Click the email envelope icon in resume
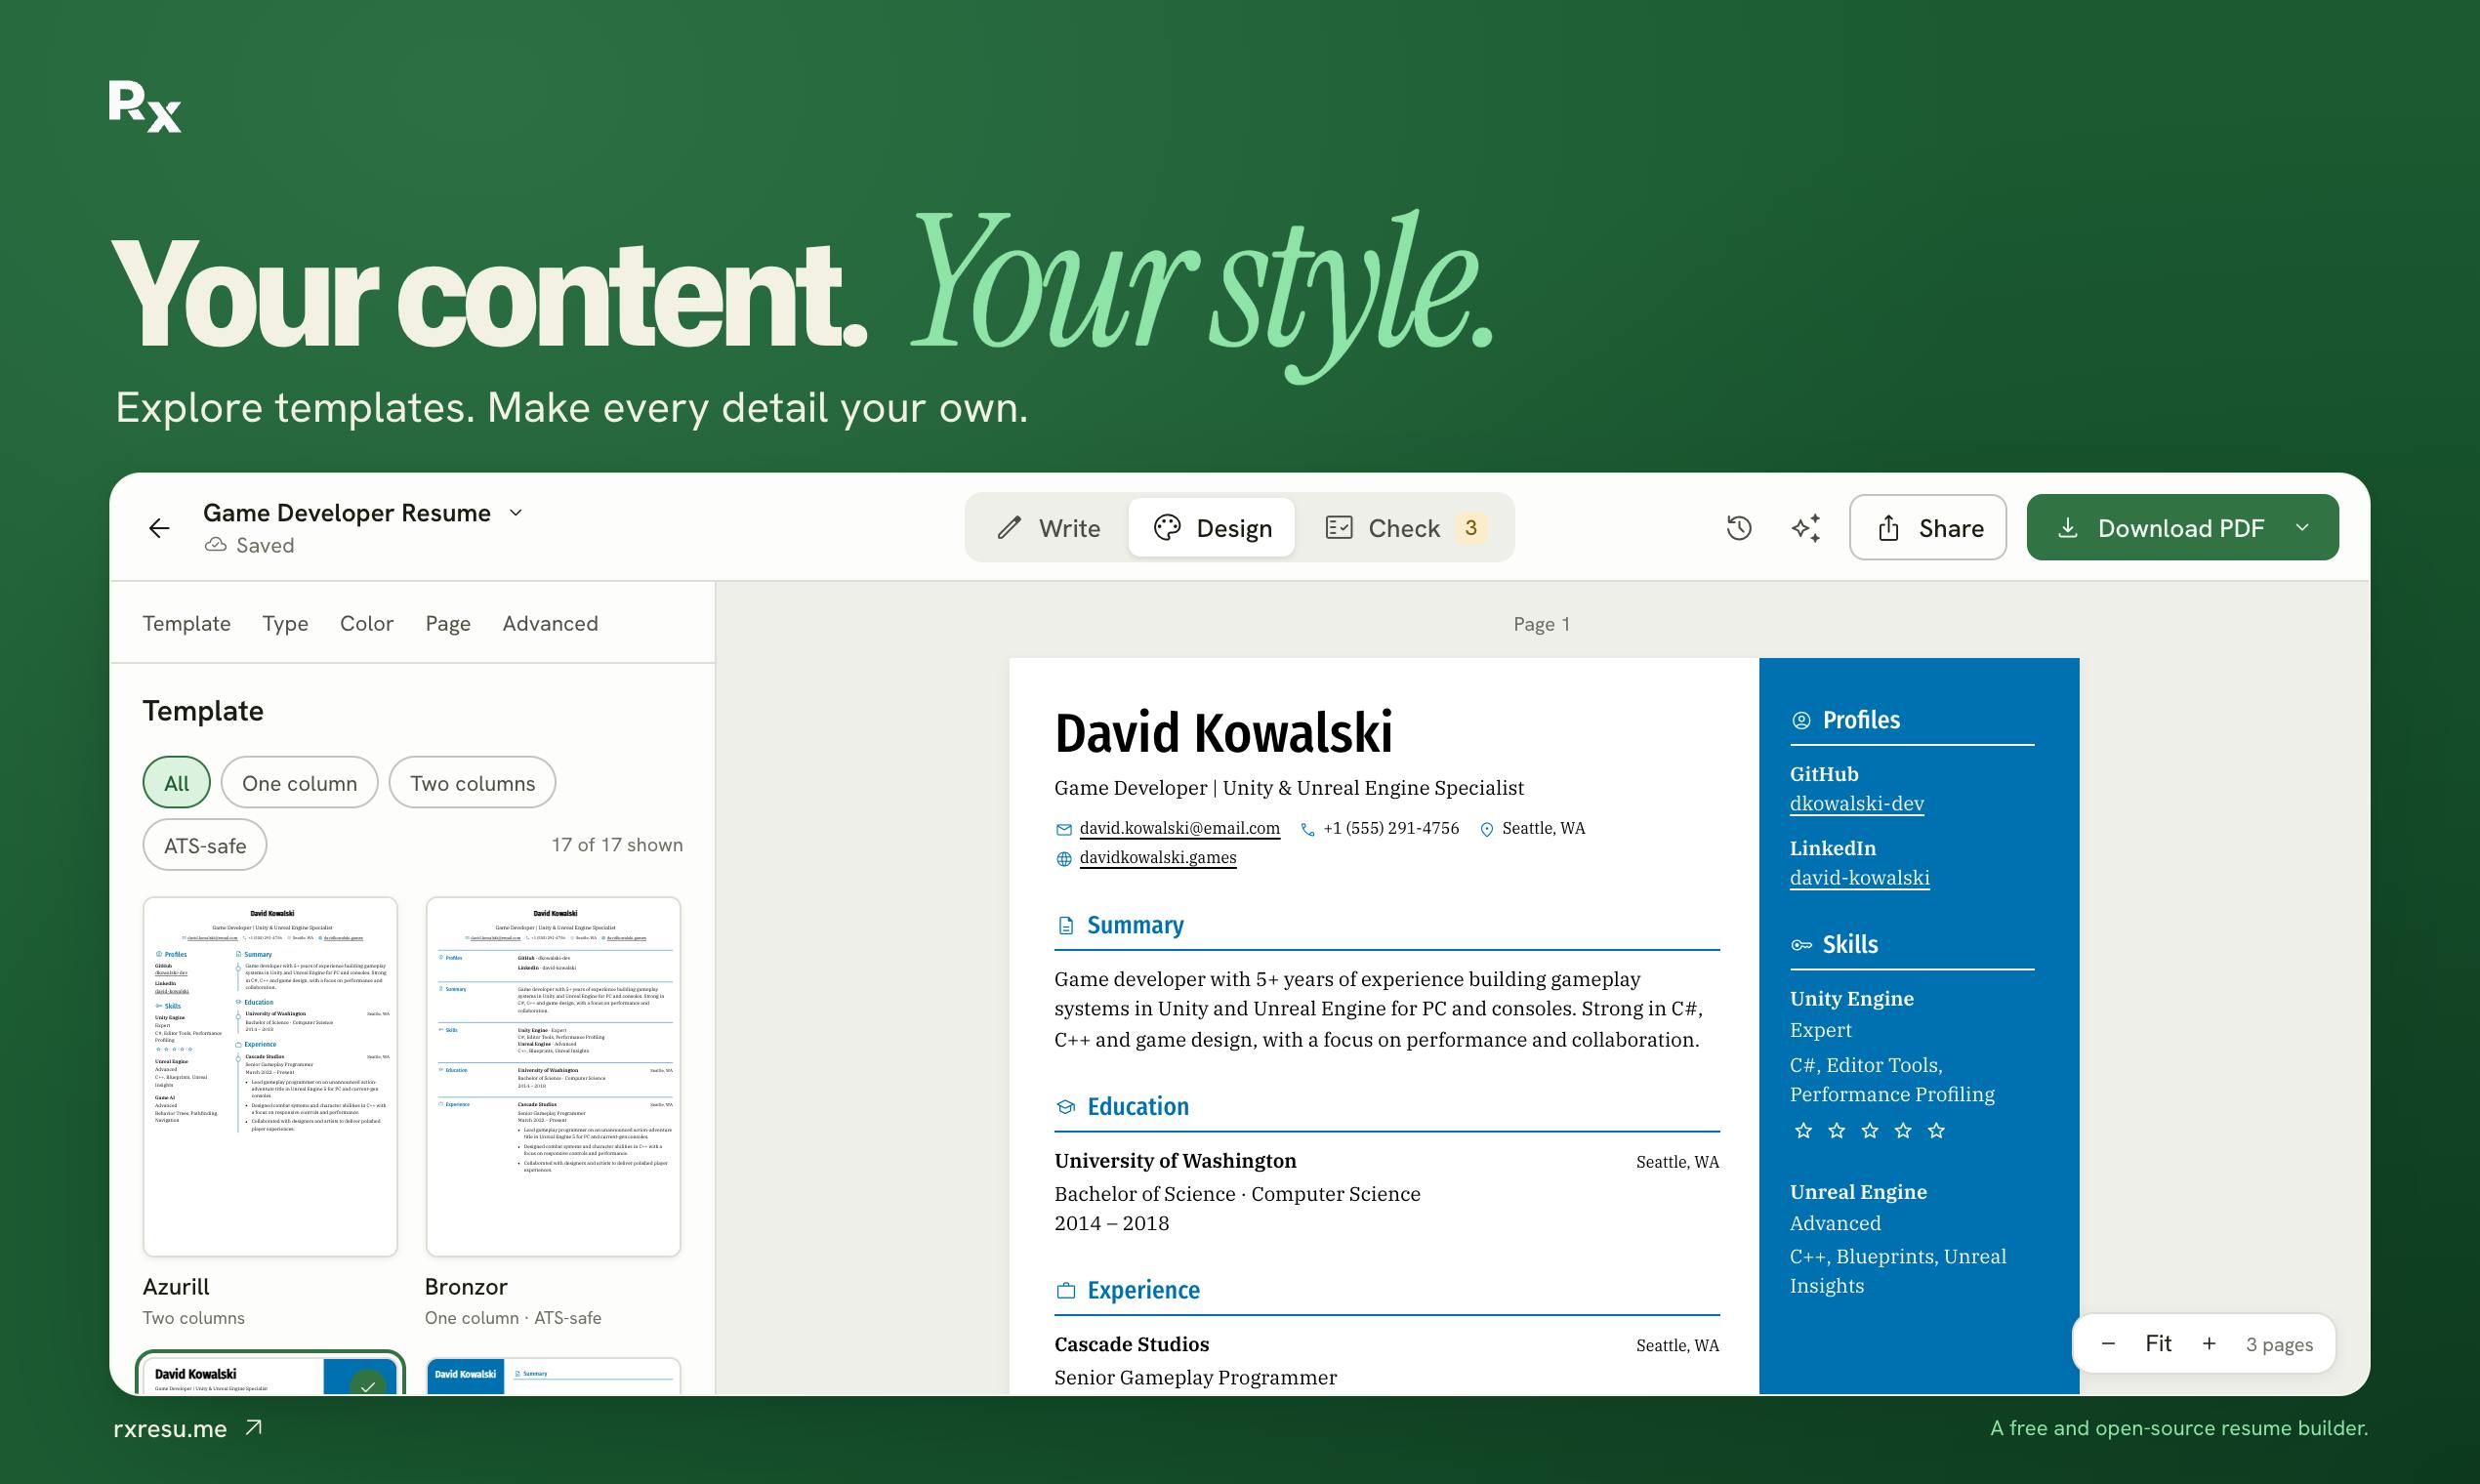This screenshot has width=2480, height=1484. (1064, 829)
